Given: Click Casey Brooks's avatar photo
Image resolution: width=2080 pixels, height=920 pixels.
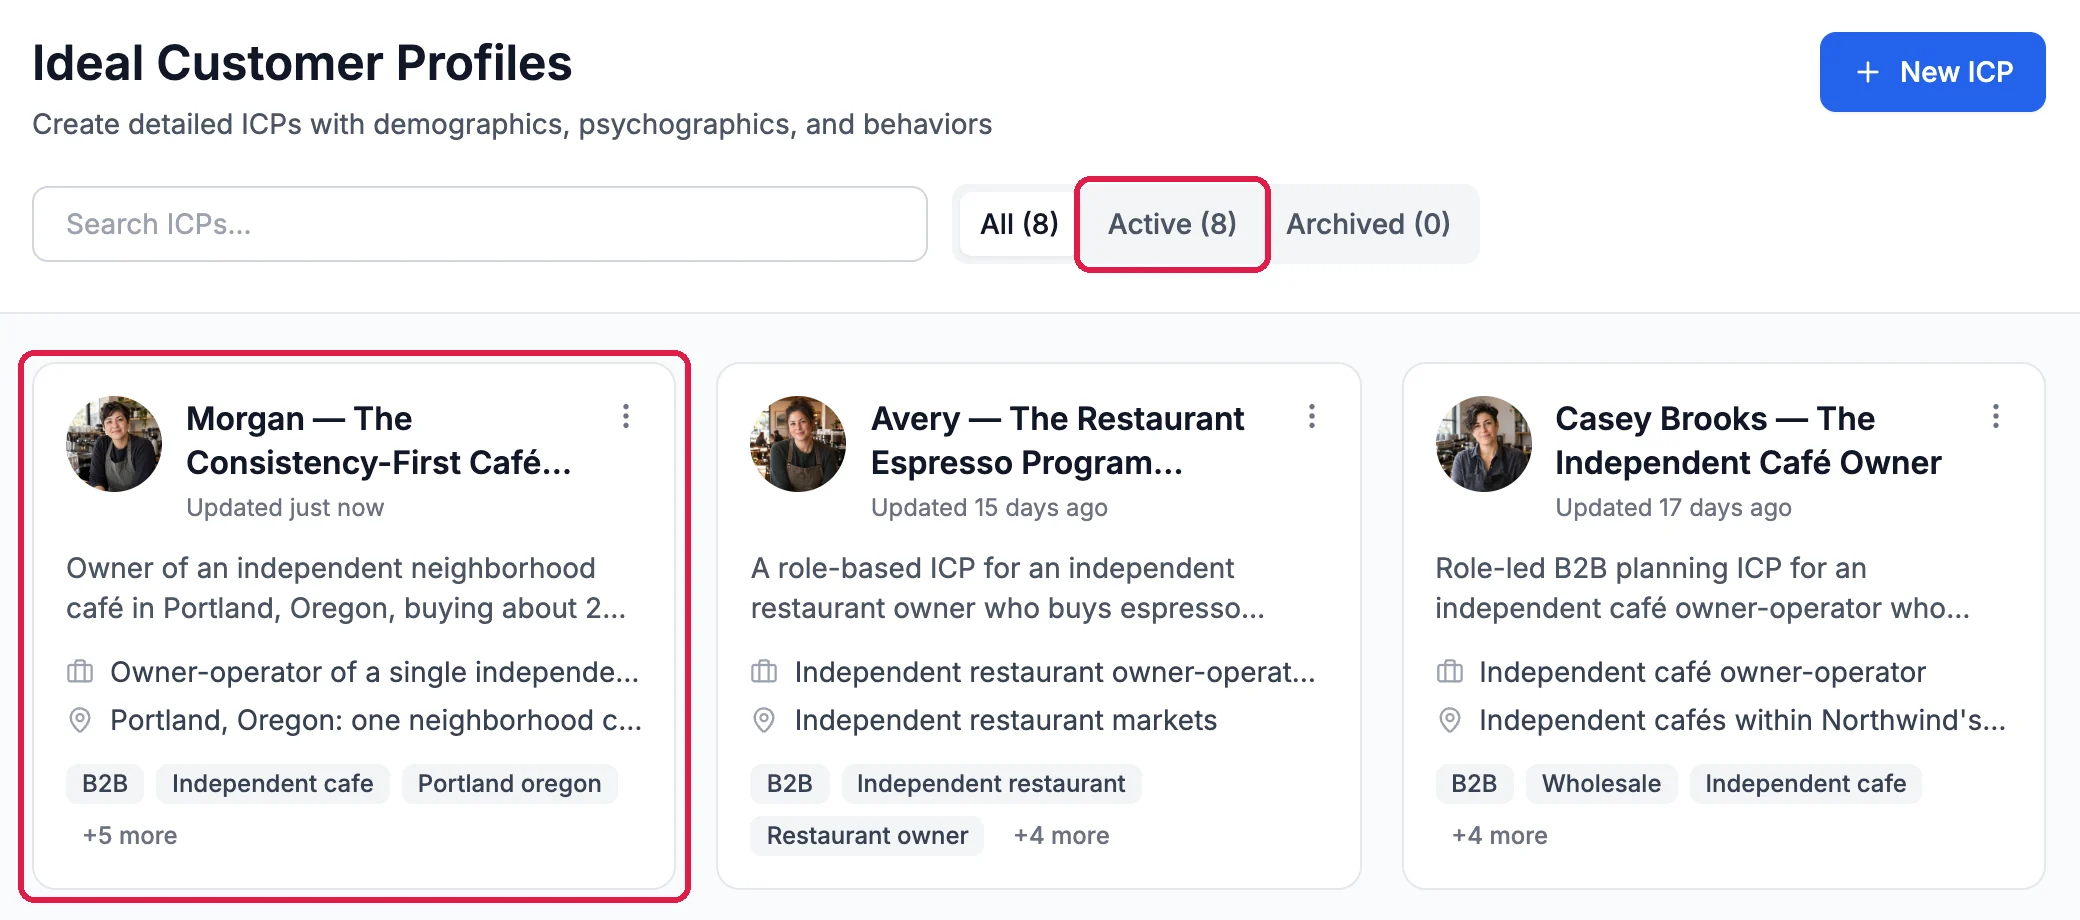Looking at the screenshot, I should [x=1483, y=444].
